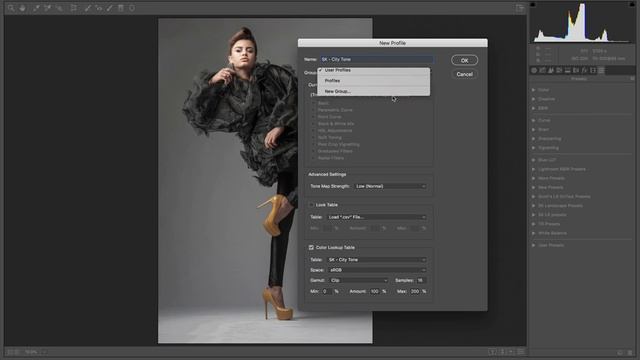The height and width of the screenshot is (360, 640).
Task: Select the Hand tool
Action: point(22,8)
